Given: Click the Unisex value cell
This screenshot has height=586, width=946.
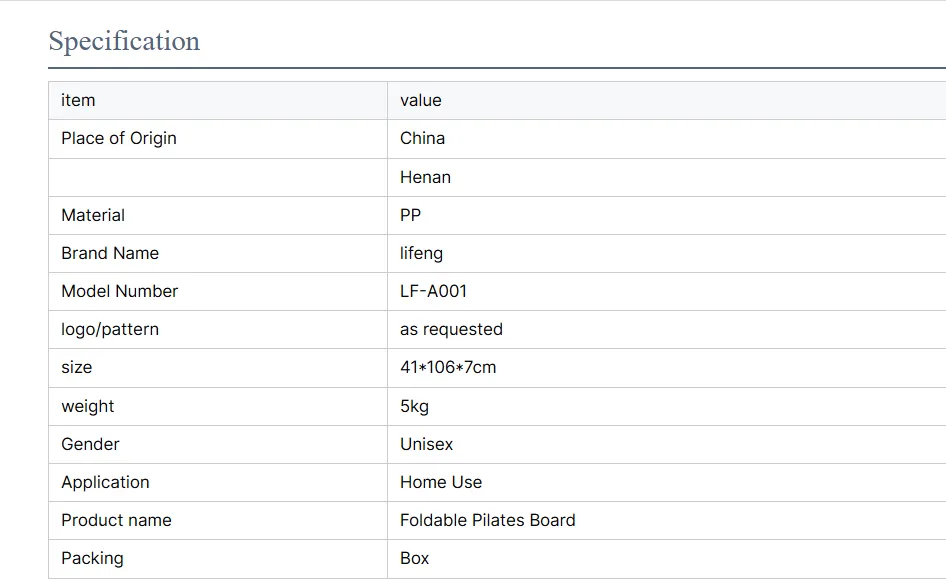Looking at the screenshot, I should (426, 444).
